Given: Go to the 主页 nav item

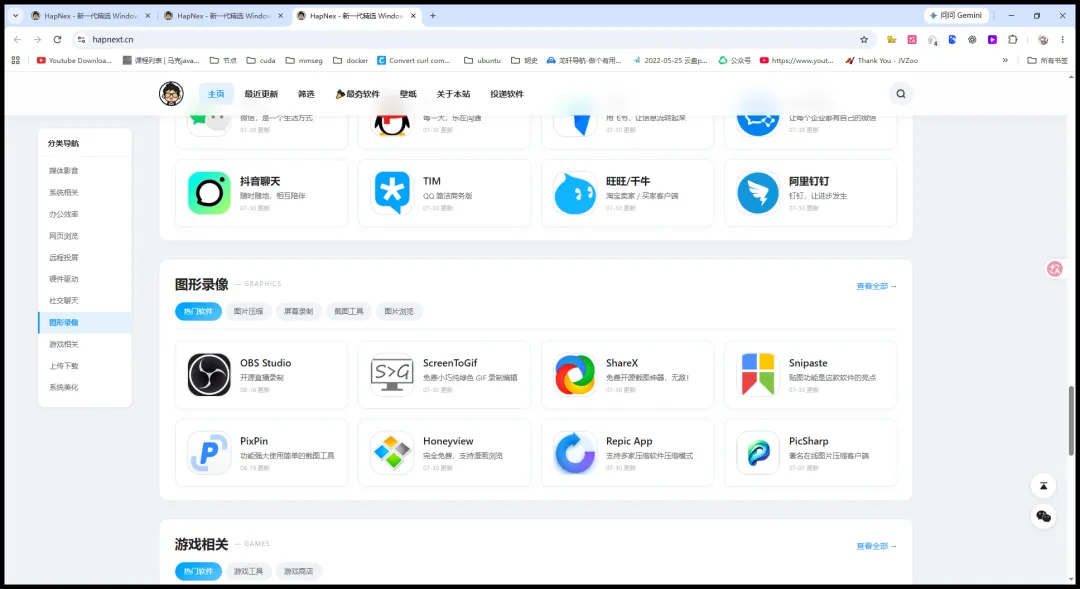Looking at the screenshot, I should click(216, 94).
